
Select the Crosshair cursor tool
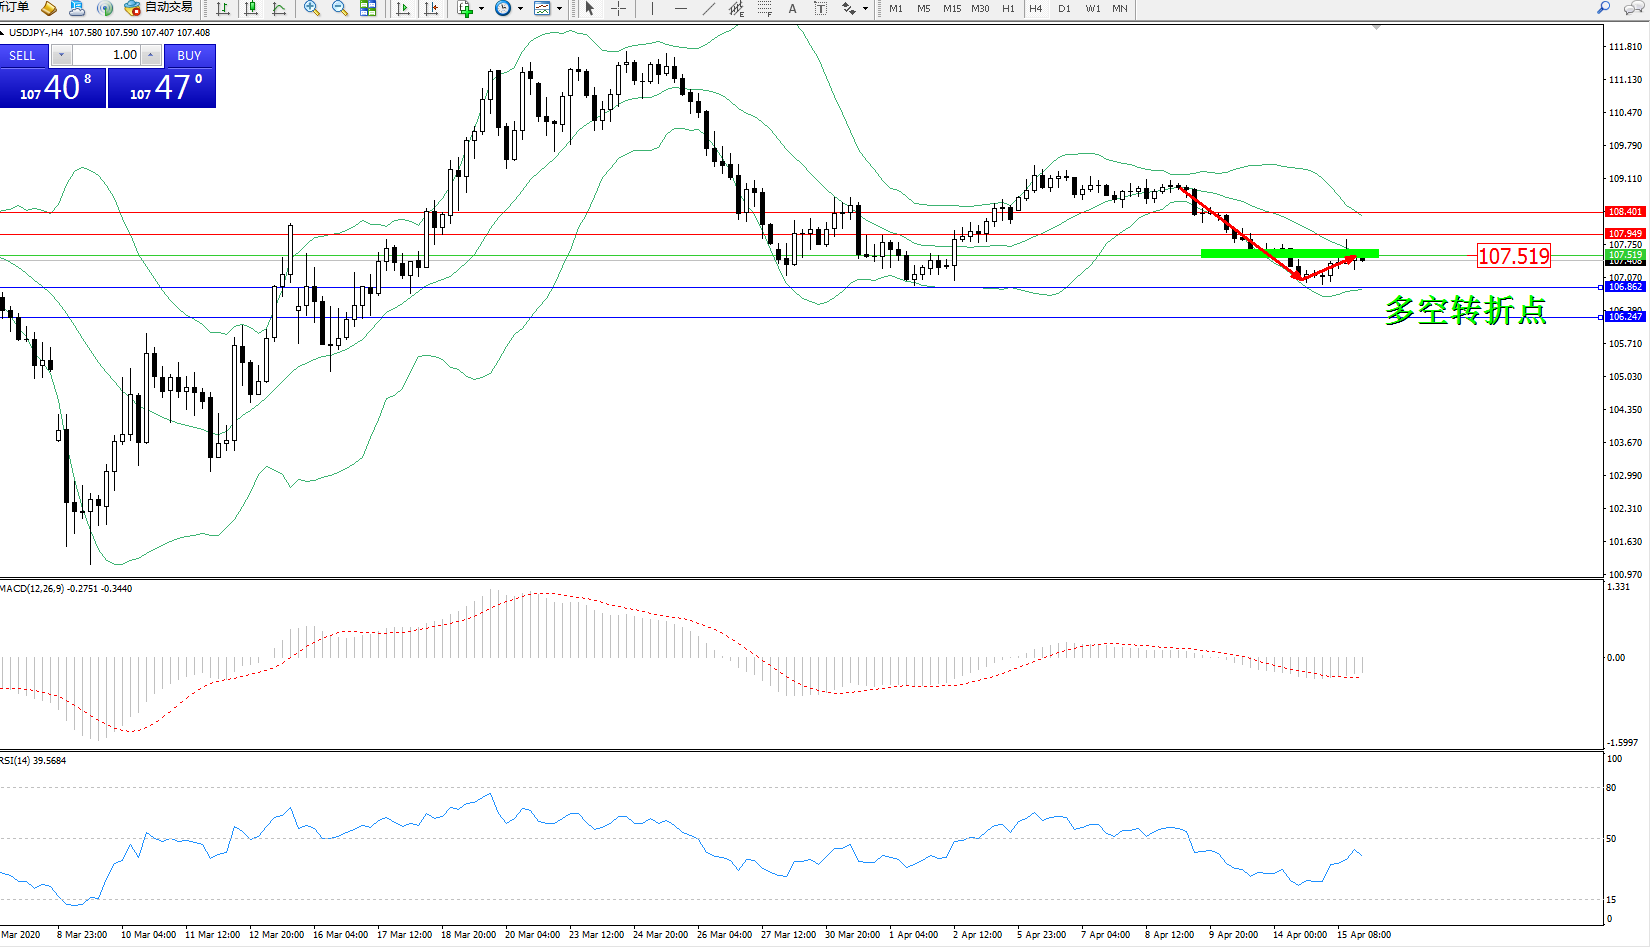(x=619, y=9)
